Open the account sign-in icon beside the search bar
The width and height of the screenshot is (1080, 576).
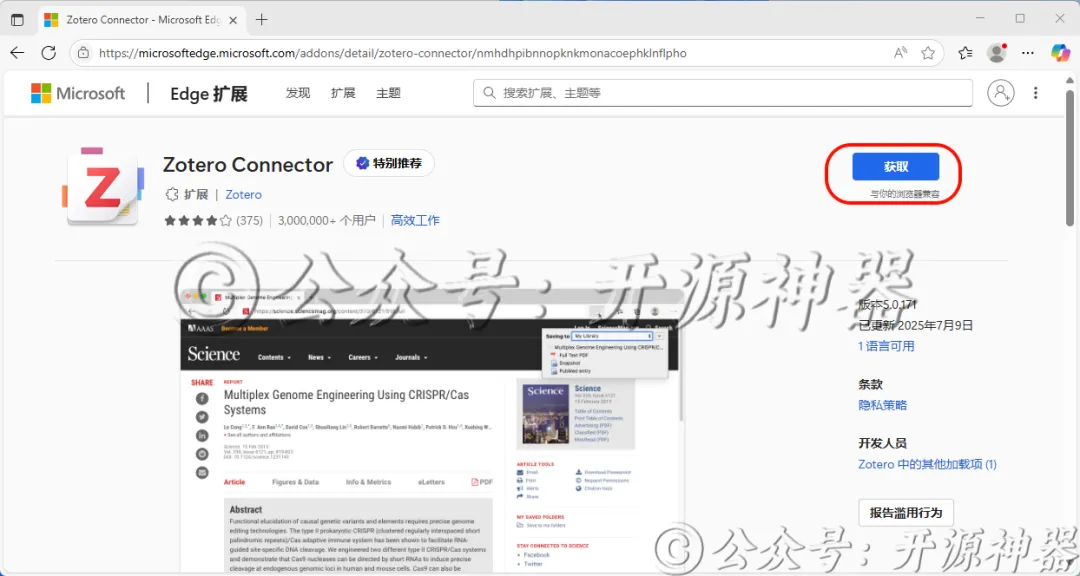pos(1001,92)
